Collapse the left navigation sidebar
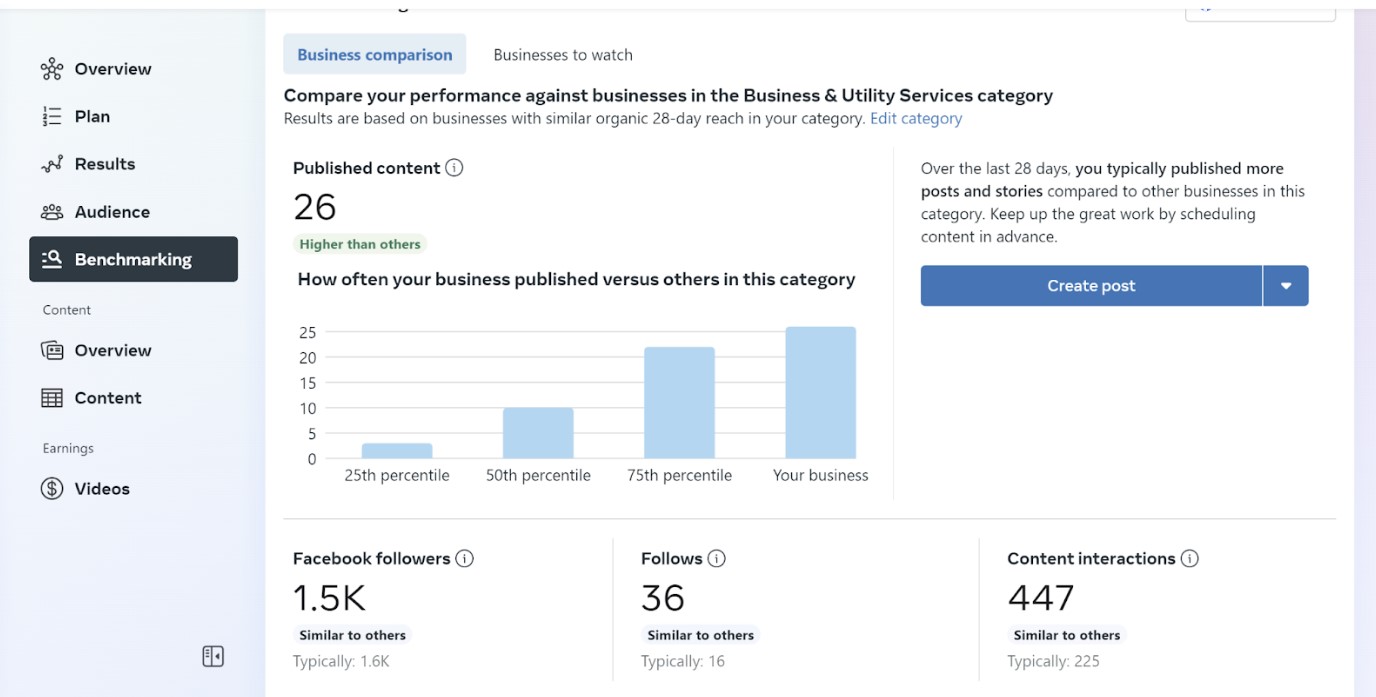The height and width of the screenshot is (697, 1376). (x=213, y=655)
